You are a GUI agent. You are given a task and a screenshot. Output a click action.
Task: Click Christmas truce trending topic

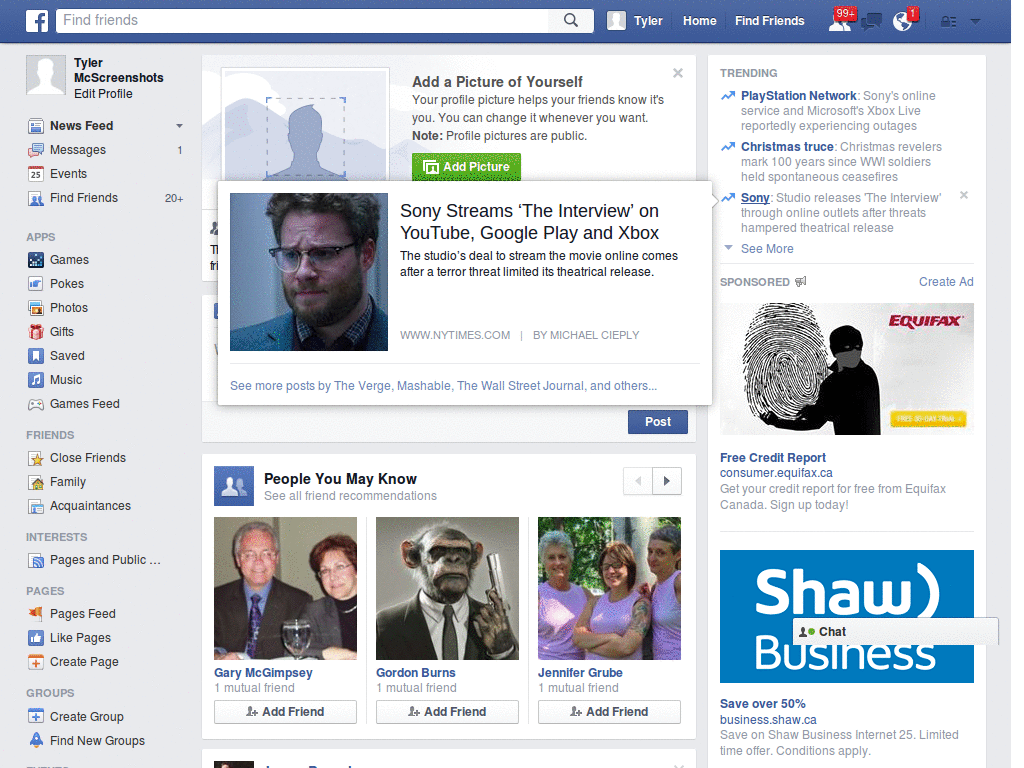click(x=787, y=147)
